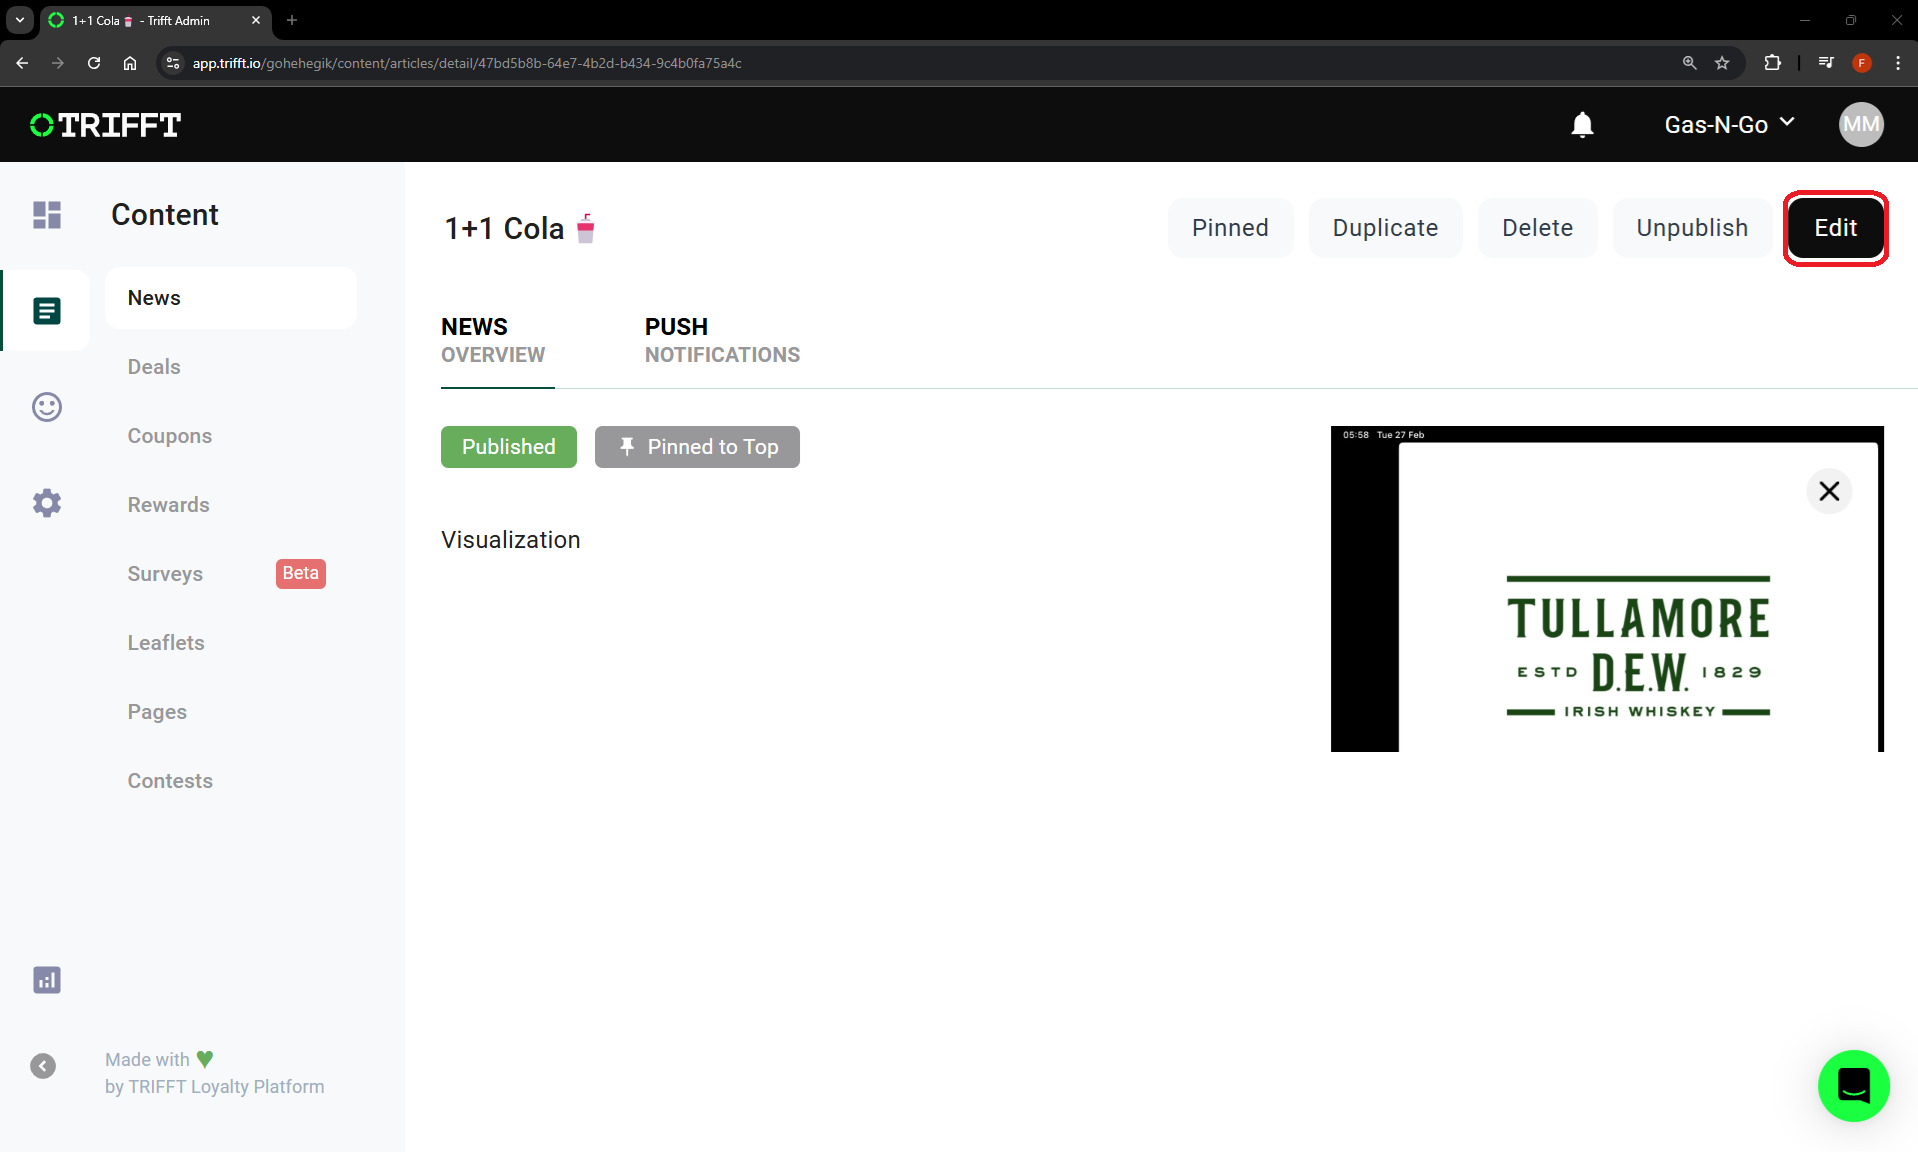1918x1152 pixels.
Task: Open Coupons in the Content menu
Action: click(170, 436)
